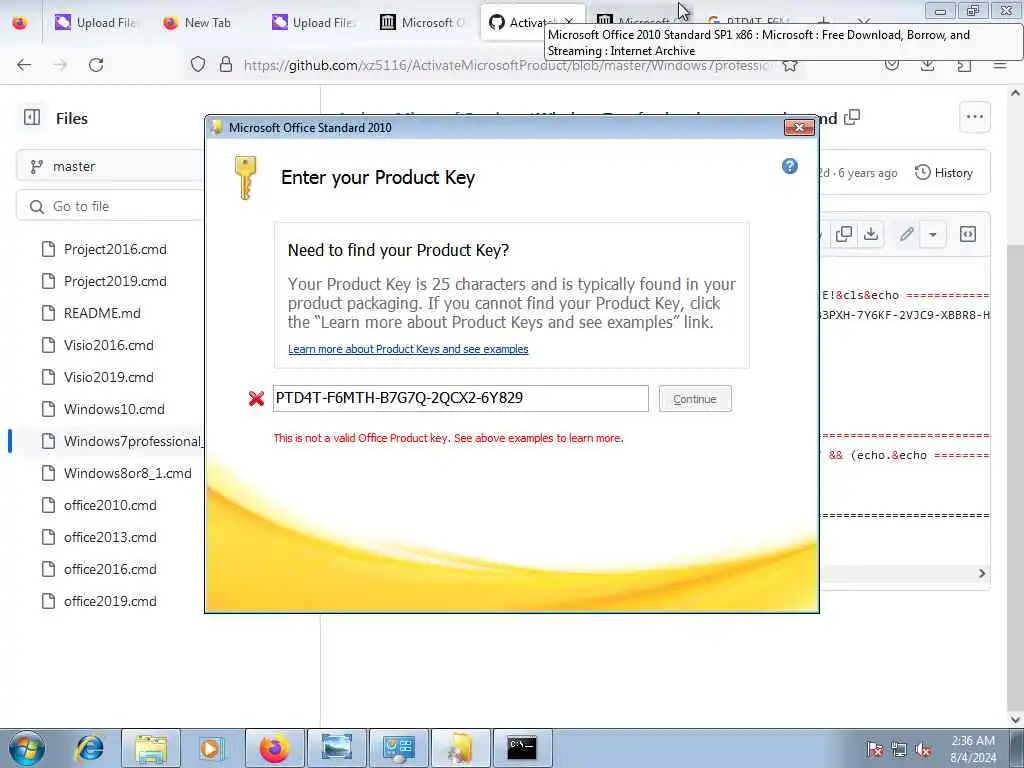Open the Office setup taskbar item
The height and width of the screenshot is (768, 1024).
pos(460,748)
